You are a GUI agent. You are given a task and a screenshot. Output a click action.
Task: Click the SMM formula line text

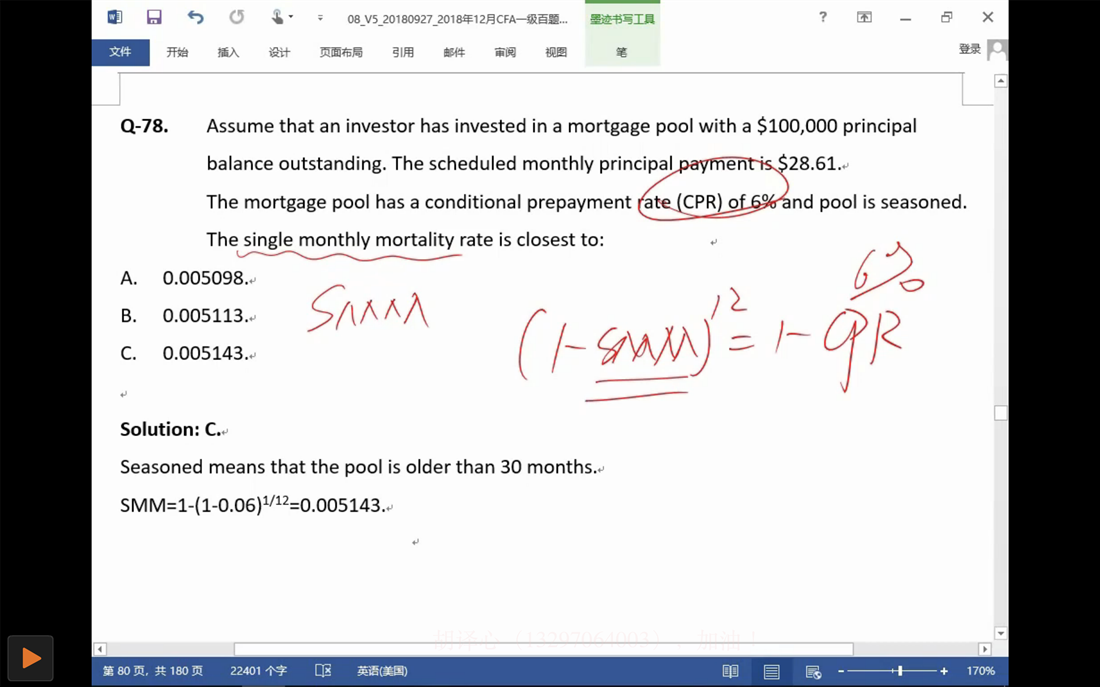tap(253, 505)
